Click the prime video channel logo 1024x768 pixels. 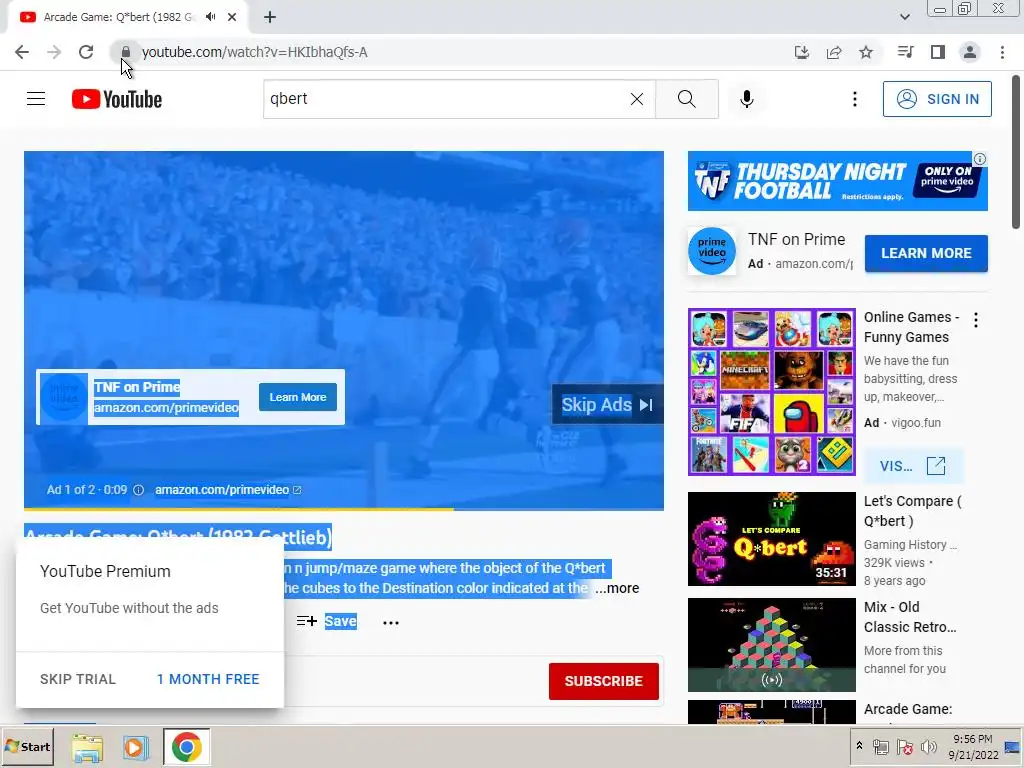click(712, 251)
